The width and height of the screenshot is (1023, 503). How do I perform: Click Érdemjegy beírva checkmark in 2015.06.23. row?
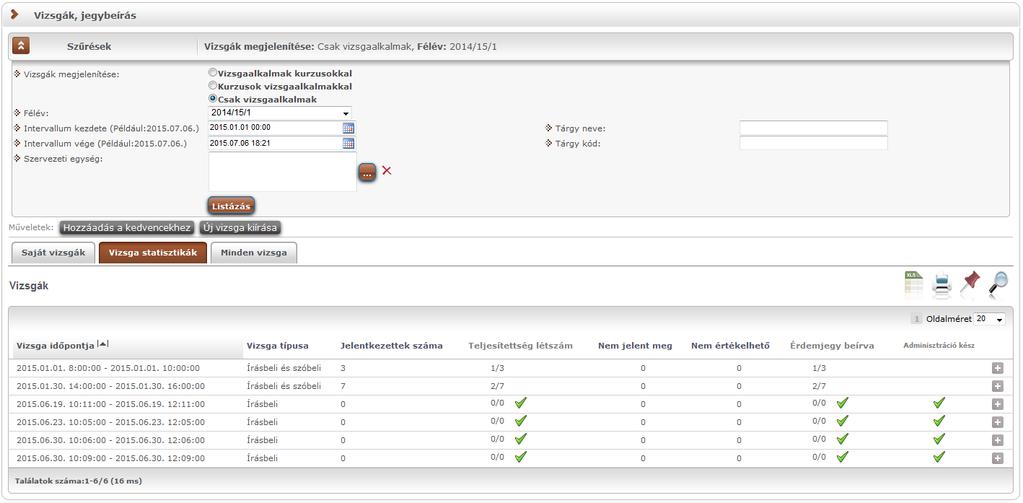pos(842,421)
